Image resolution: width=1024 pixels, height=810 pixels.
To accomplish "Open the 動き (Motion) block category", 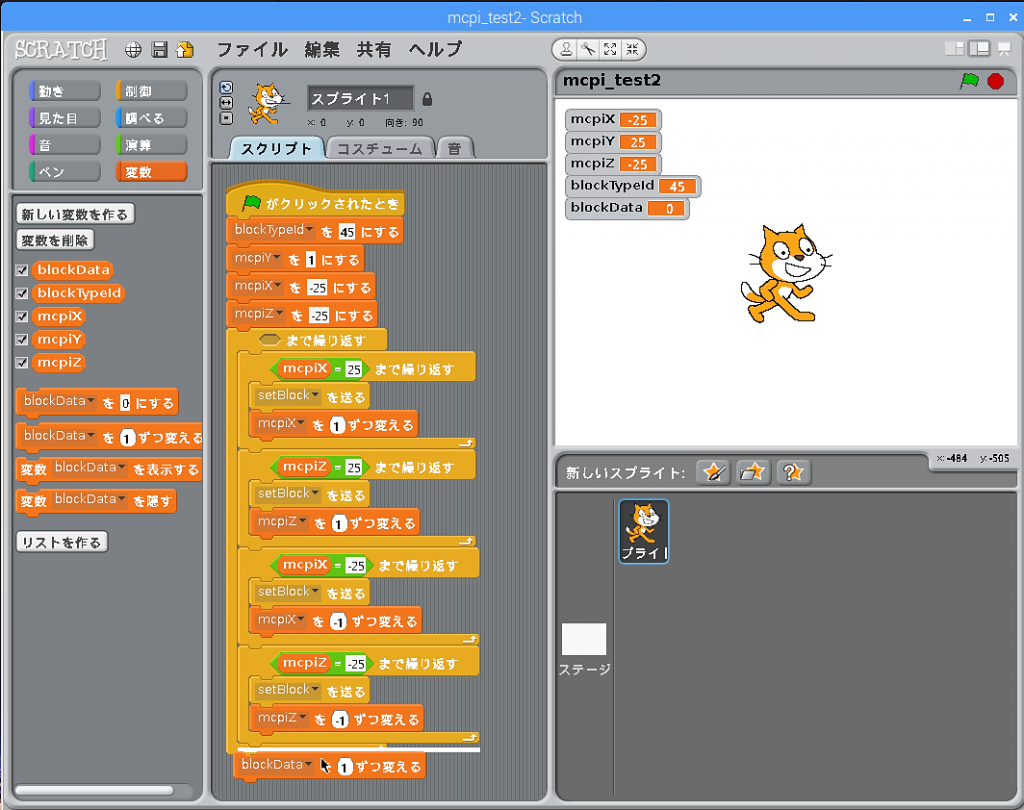I will coord(65,91).
